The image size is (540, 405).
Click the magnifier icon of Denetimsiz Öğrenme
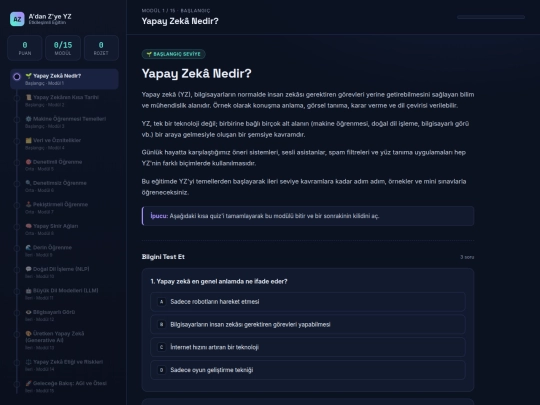pyautogui.click(x=29, y=183)
